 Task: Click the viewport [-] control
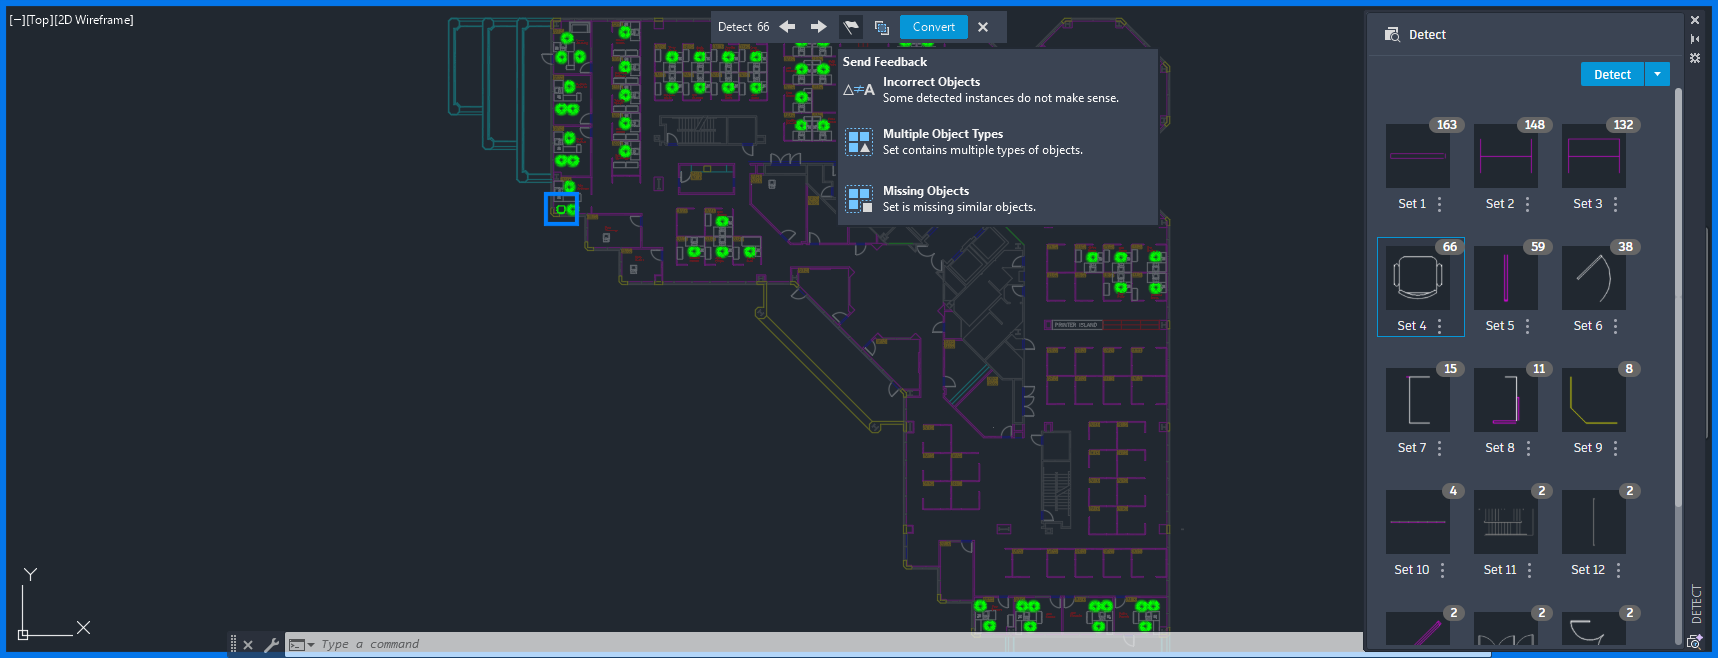16,20
